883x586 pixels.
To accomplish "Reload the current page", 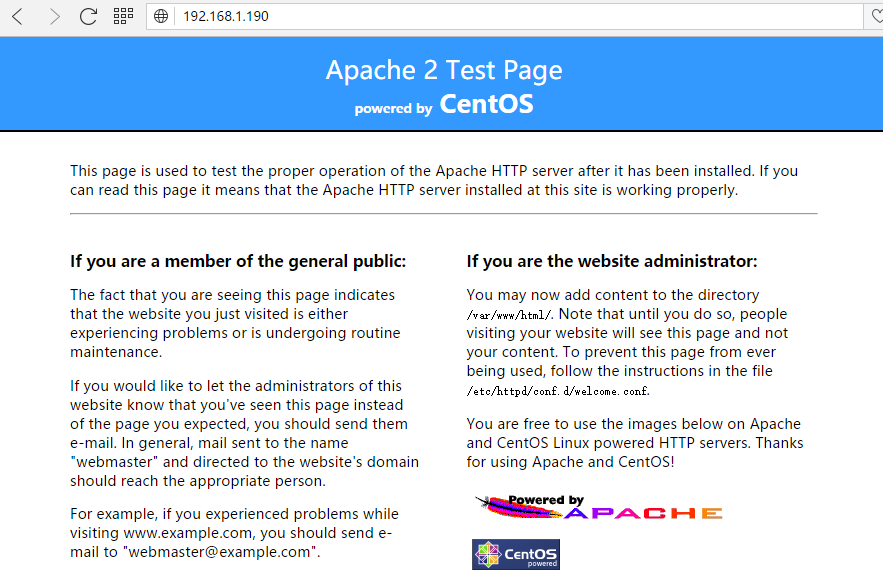I will 88,16.
